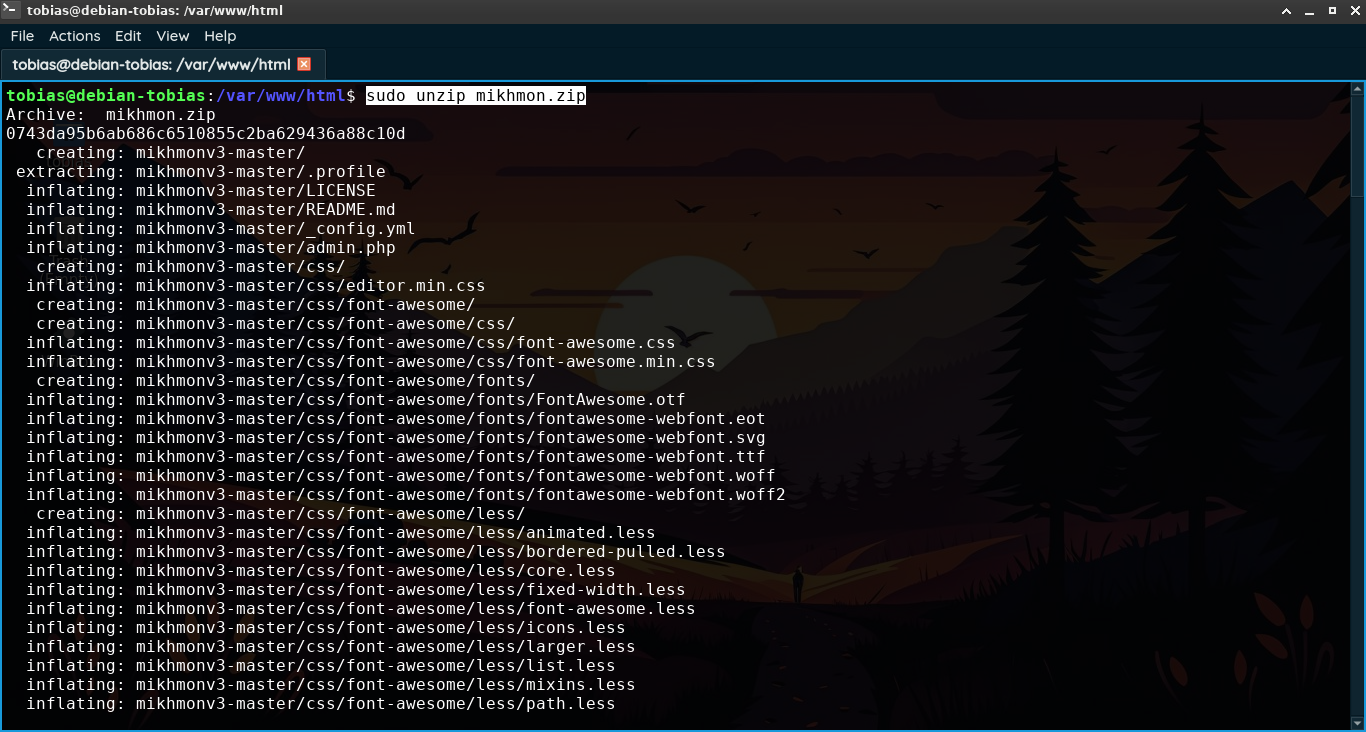
Task: Click the mikhmonv3-master/README.md output line
Action: 265,210
